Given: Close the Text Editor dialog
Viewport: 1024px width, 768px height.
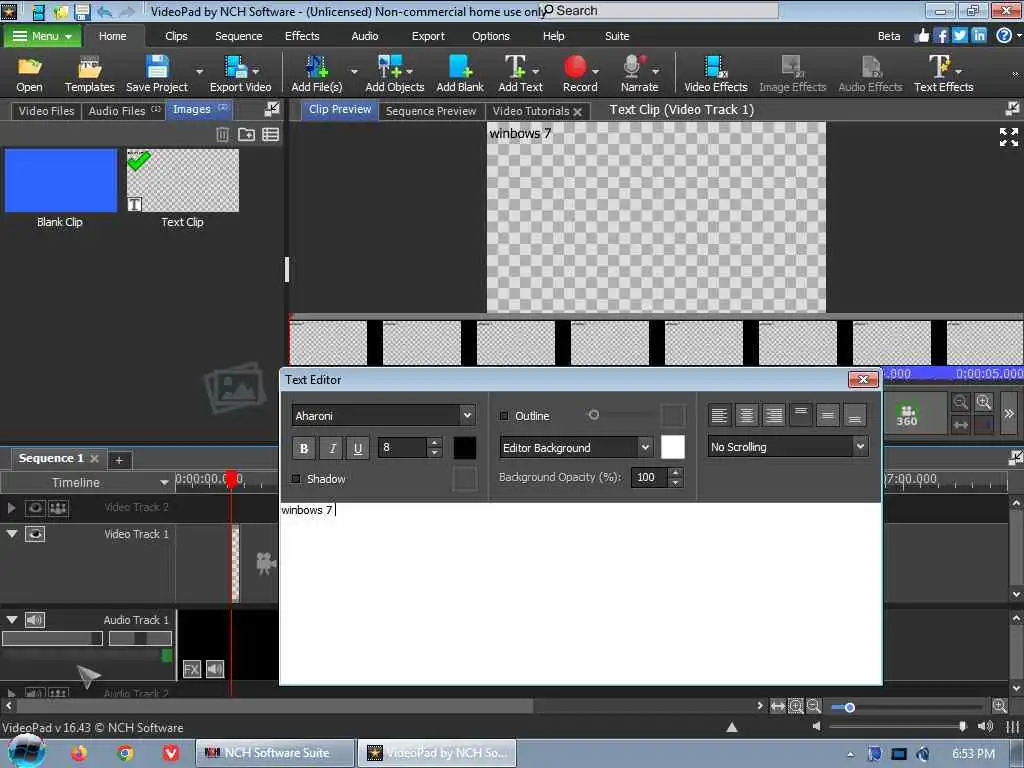Looking at the screenshot, I should click(x=863, y=379).
